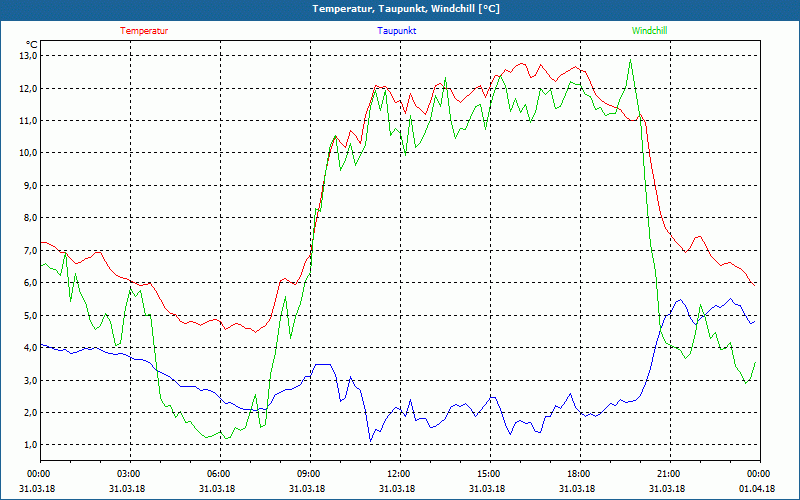Select the 2,0 y-axis value
Viewport: 800px width, 500px height.
coord(31,412)
